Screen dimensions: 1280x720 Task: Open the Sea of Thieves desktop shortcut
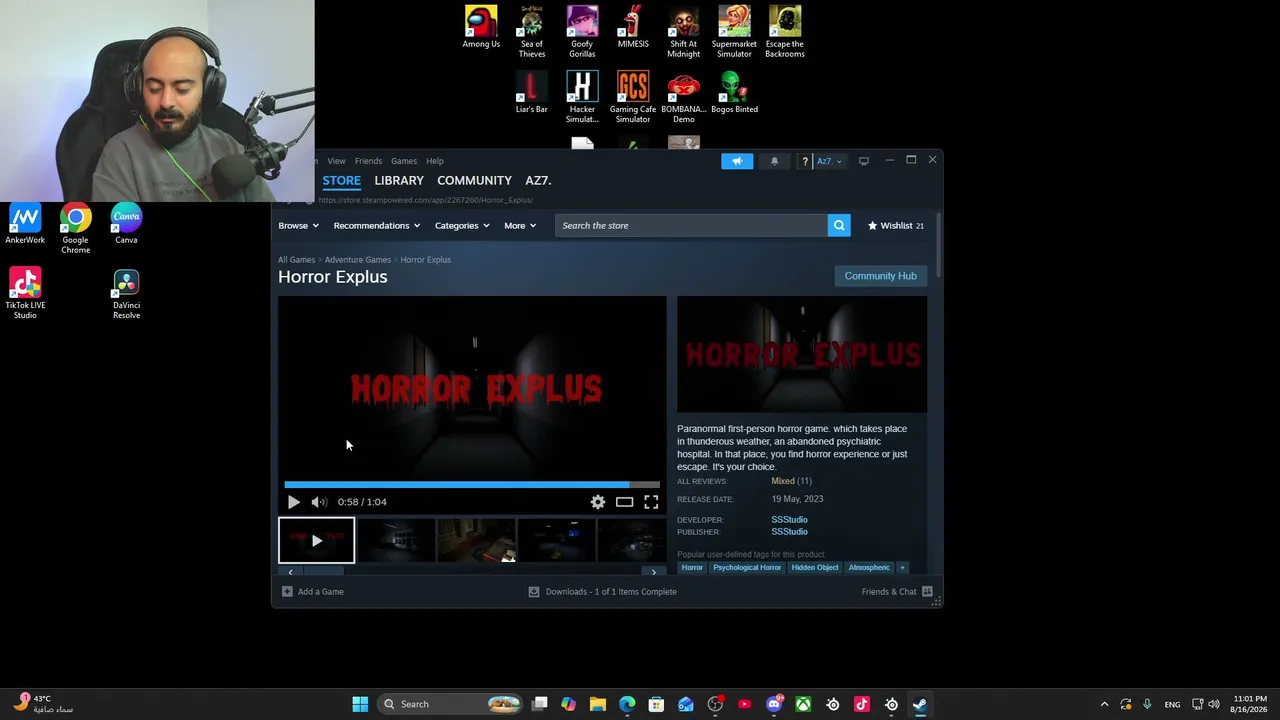[532, 32]
